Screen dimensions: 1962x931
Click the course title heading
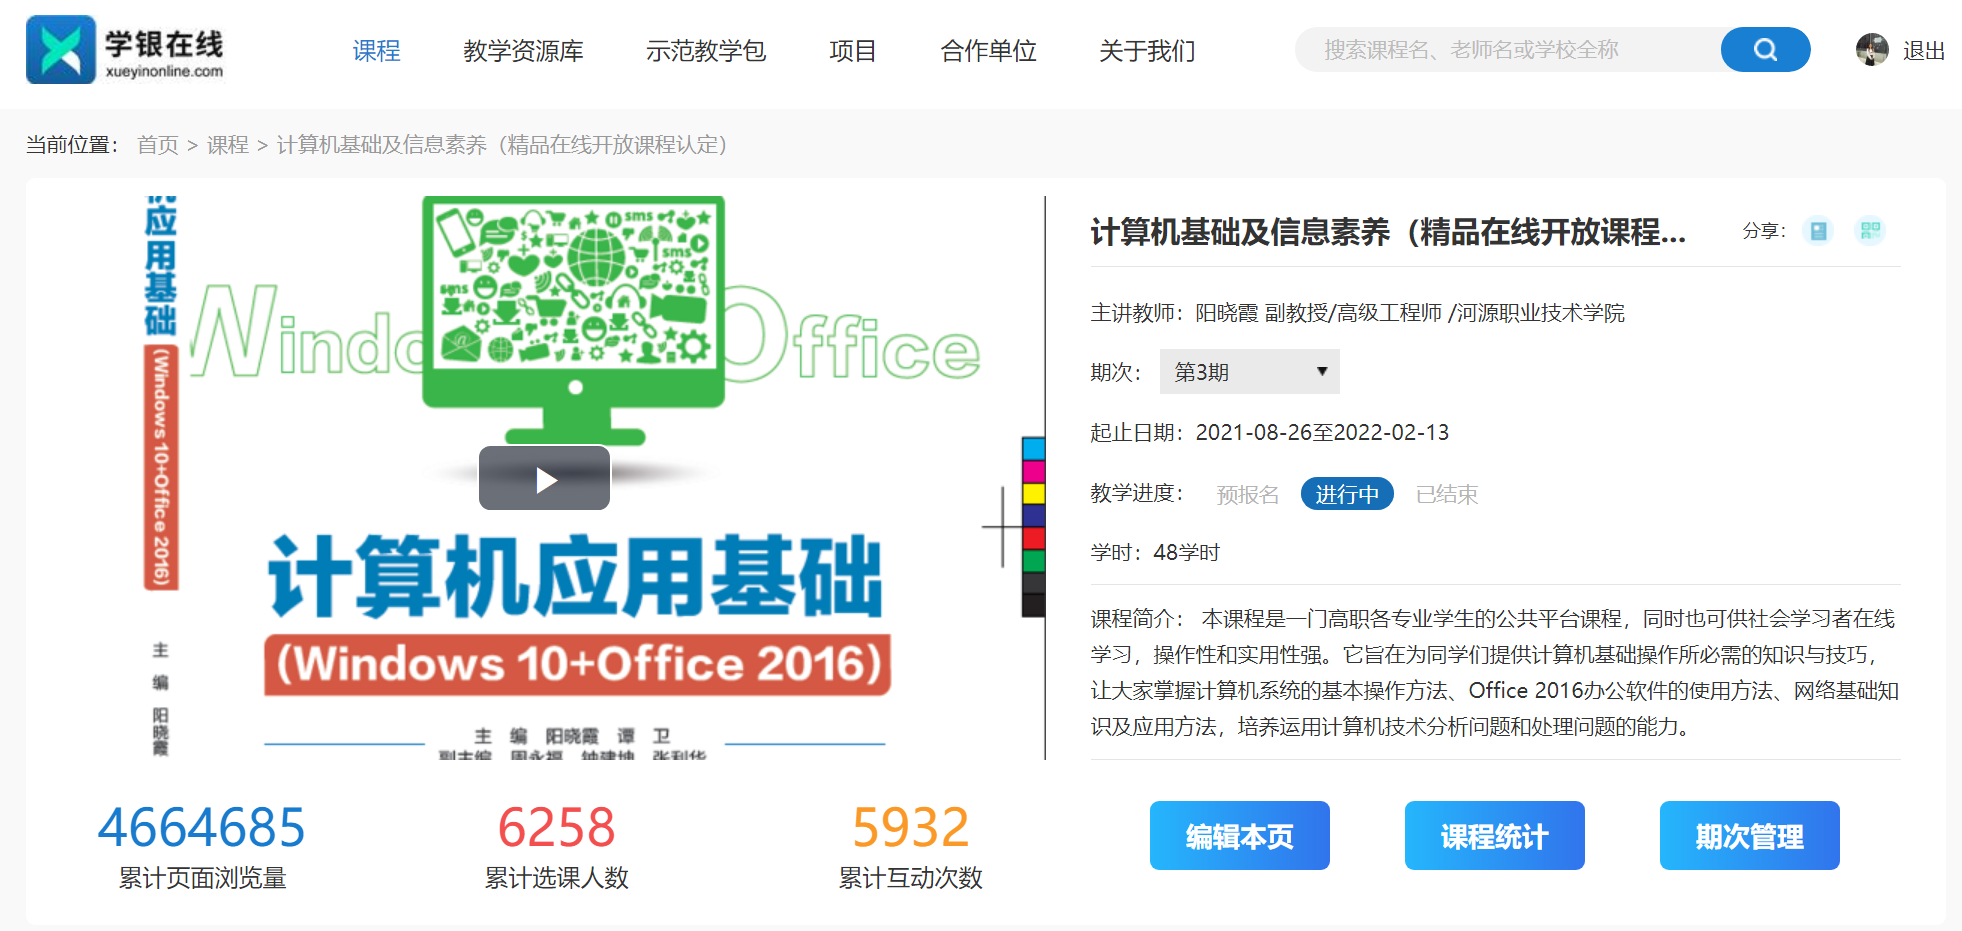coord(1388,232)
